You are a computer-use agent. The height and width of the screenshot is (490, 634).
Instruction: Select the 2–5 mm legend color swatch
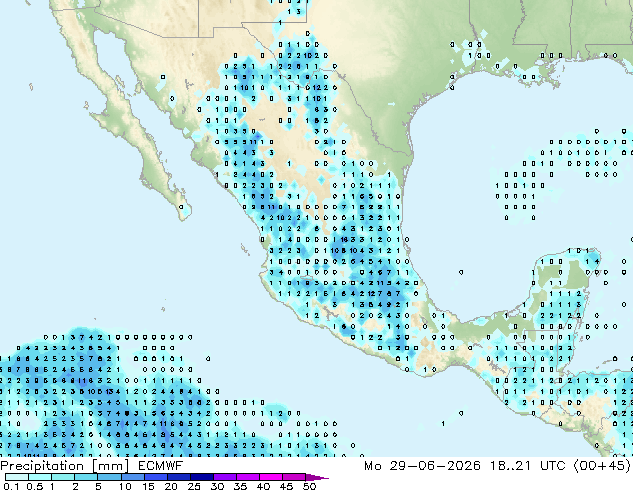point(86,477)
